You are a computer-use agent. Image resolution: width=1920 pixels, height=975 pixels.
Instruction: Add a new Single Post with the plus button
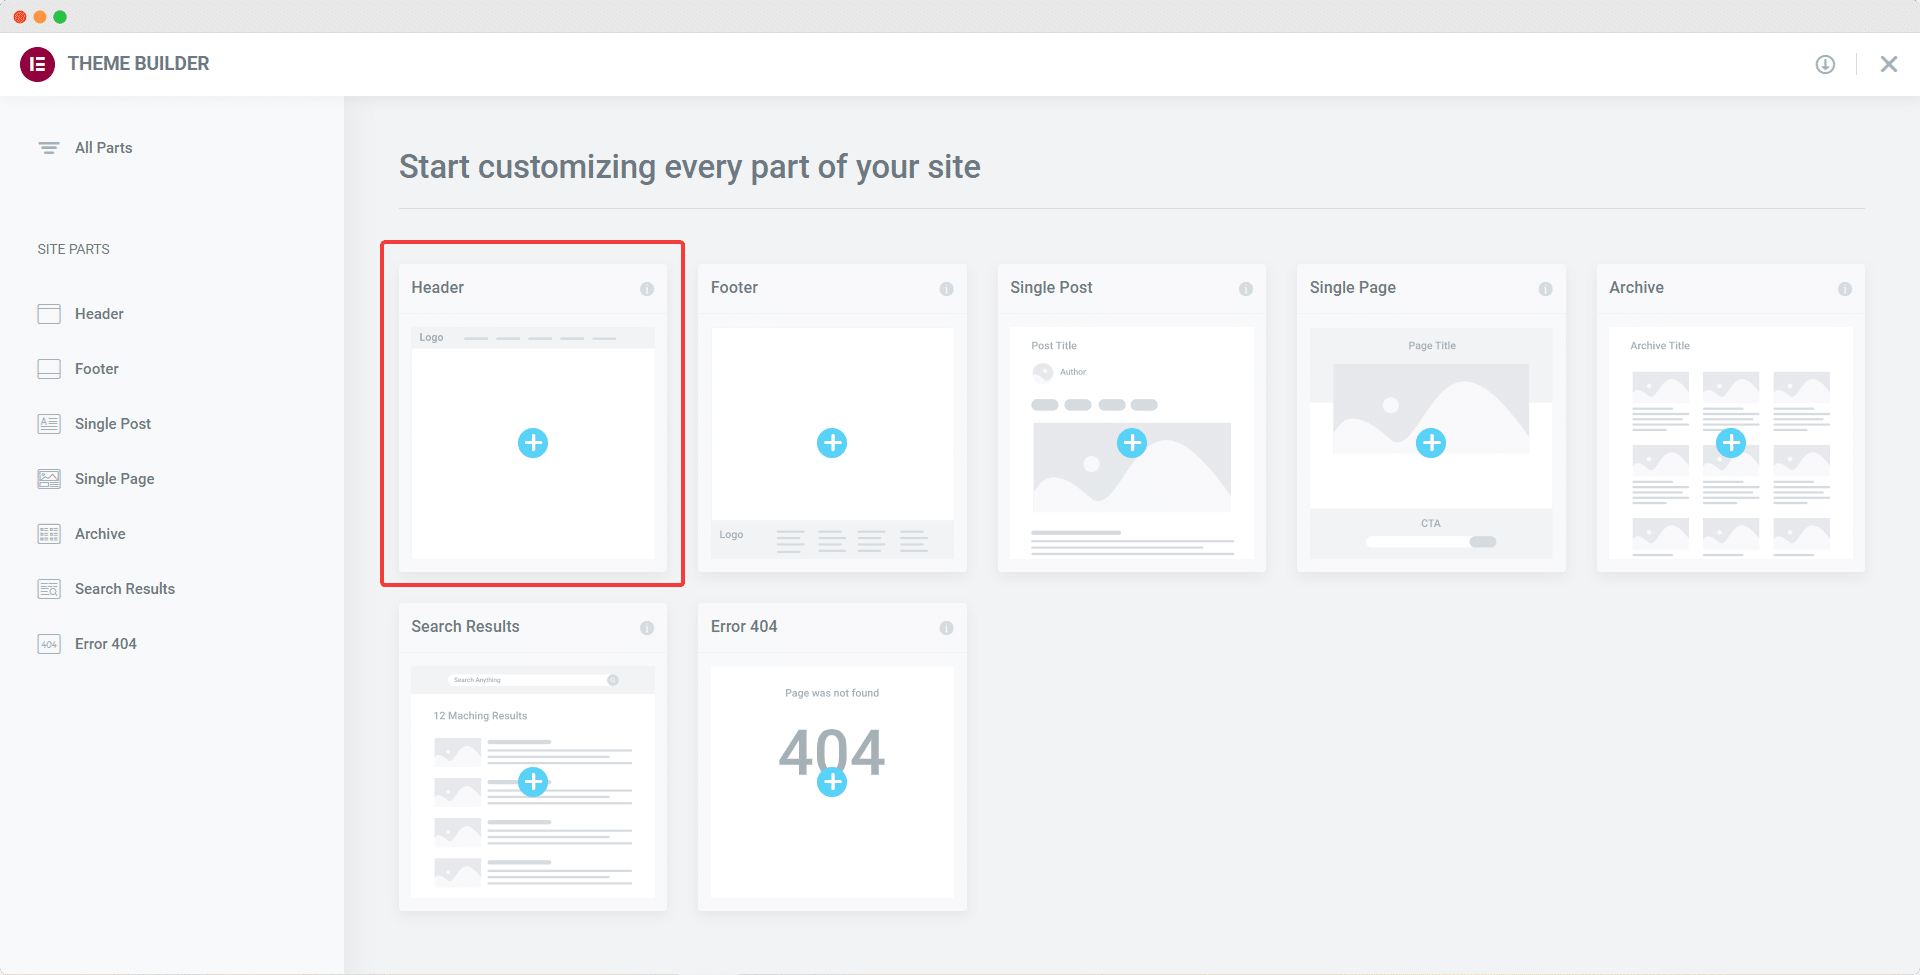point(1131,442)
